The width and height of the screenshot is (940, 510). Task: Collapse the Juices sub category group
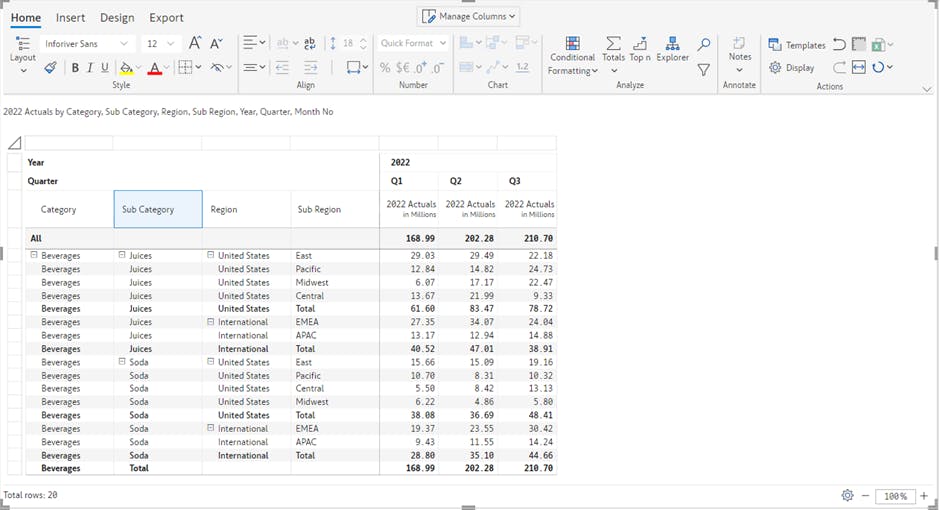(122, 255)
